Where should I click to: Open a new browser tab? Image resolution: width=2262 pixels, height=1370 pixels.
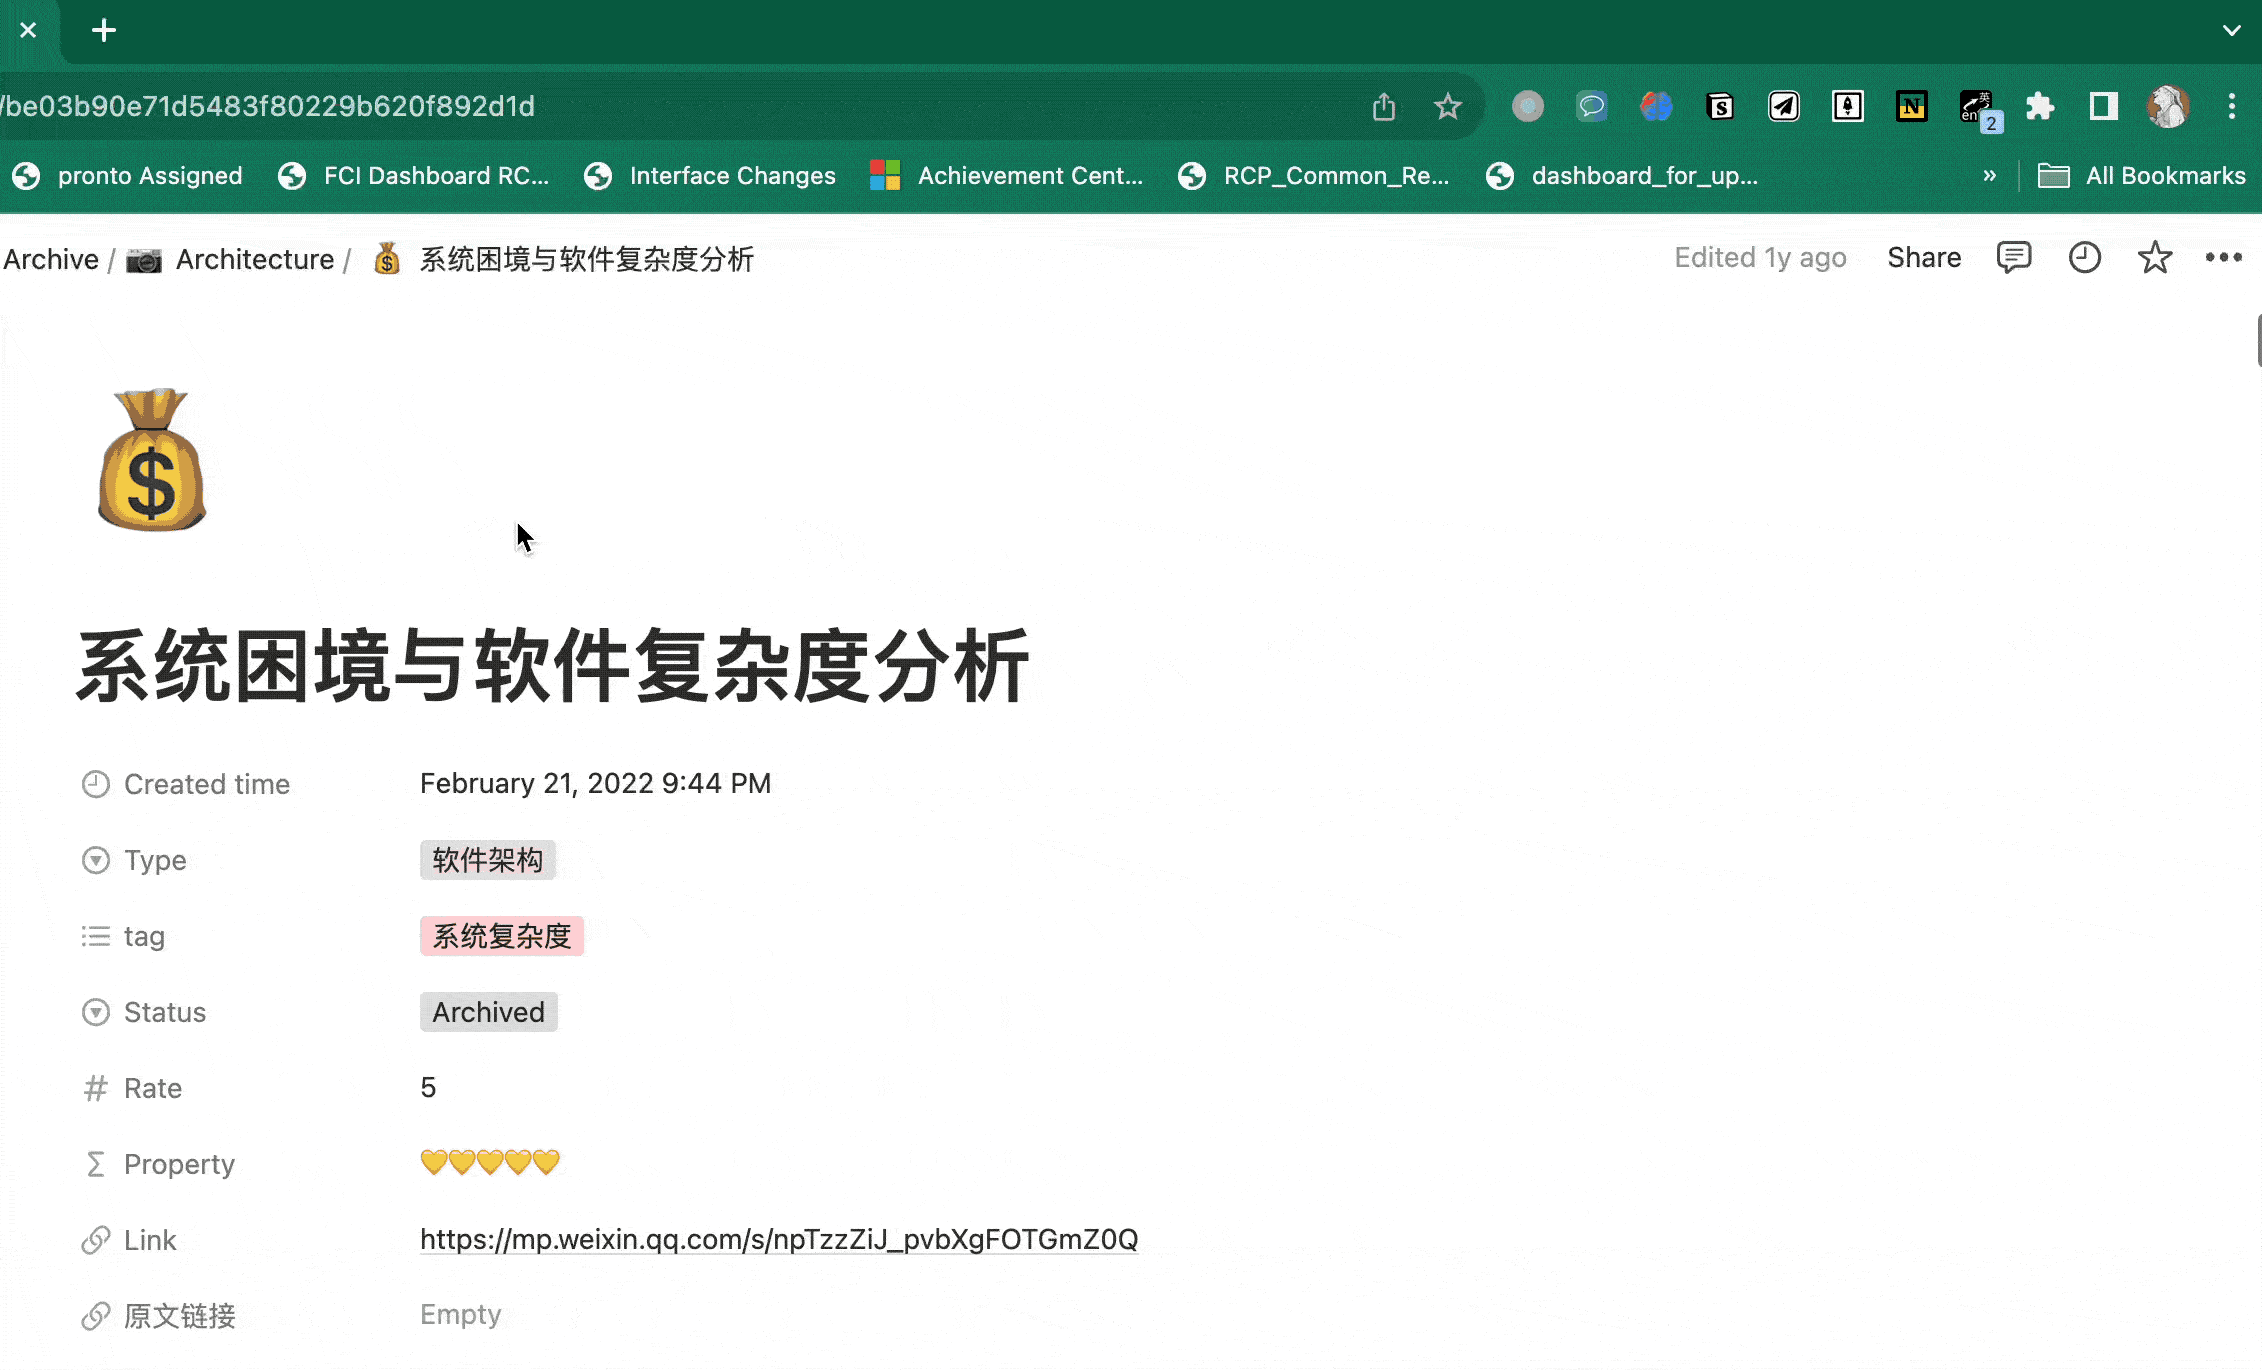(104, 30)
